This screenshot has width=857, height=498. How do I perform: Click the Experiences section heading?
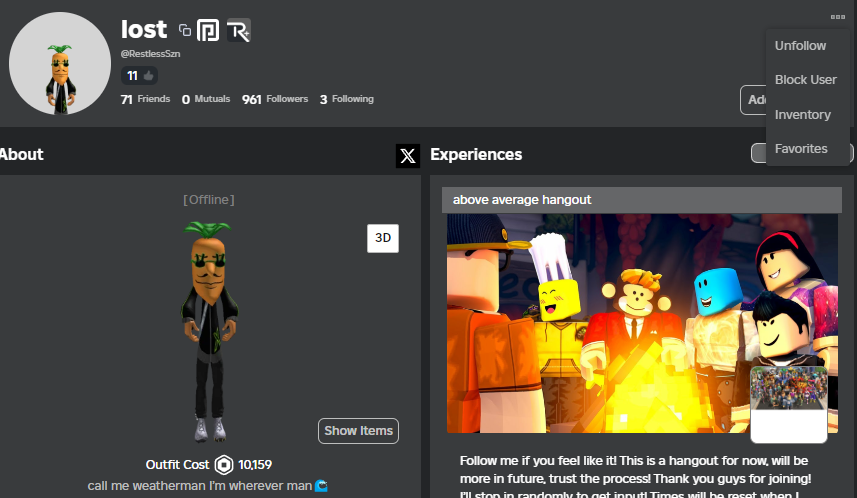point(476,155)
